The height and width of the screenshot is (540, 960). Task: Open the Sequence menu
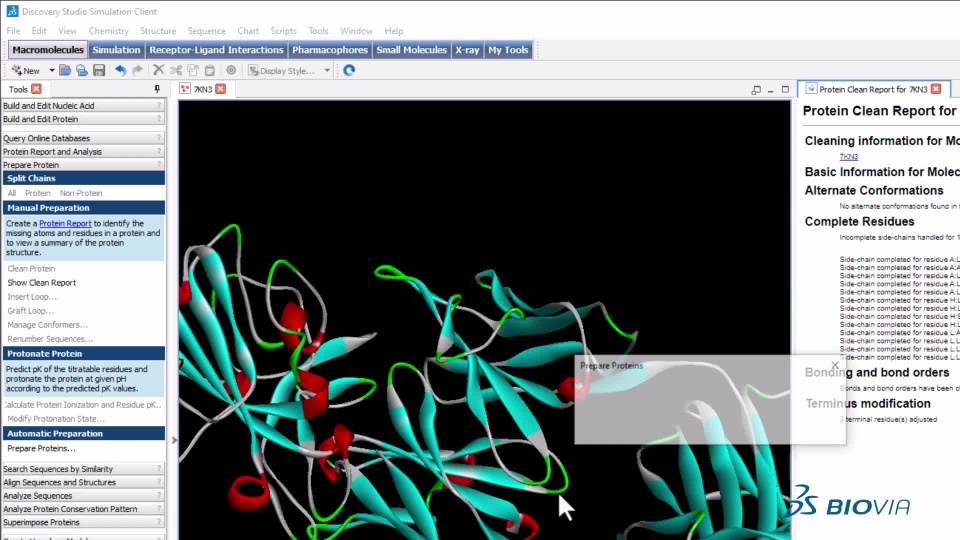[x=206, y=31]
